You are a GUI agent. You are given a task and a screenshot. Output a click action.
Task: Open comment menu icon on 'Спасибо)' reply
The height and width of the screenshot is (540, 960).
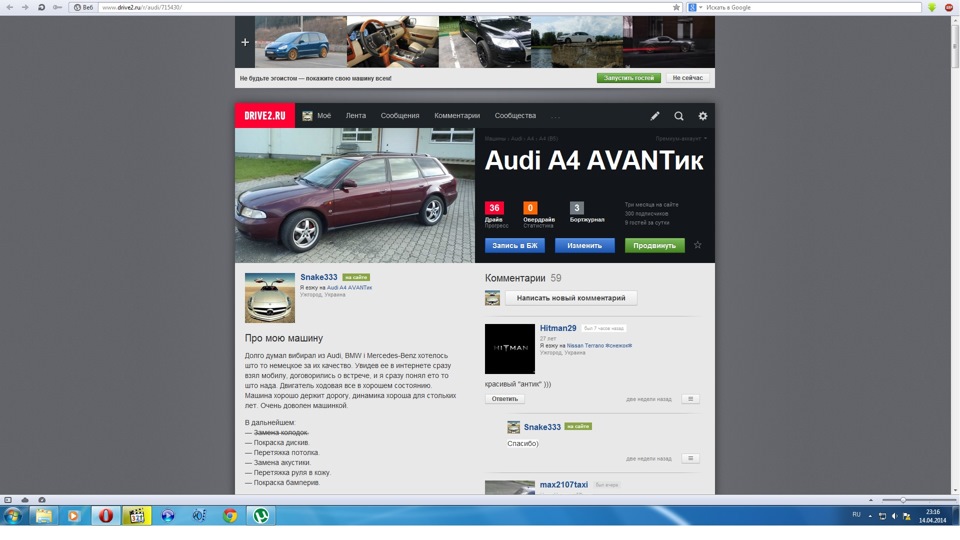tap(691, 458)
